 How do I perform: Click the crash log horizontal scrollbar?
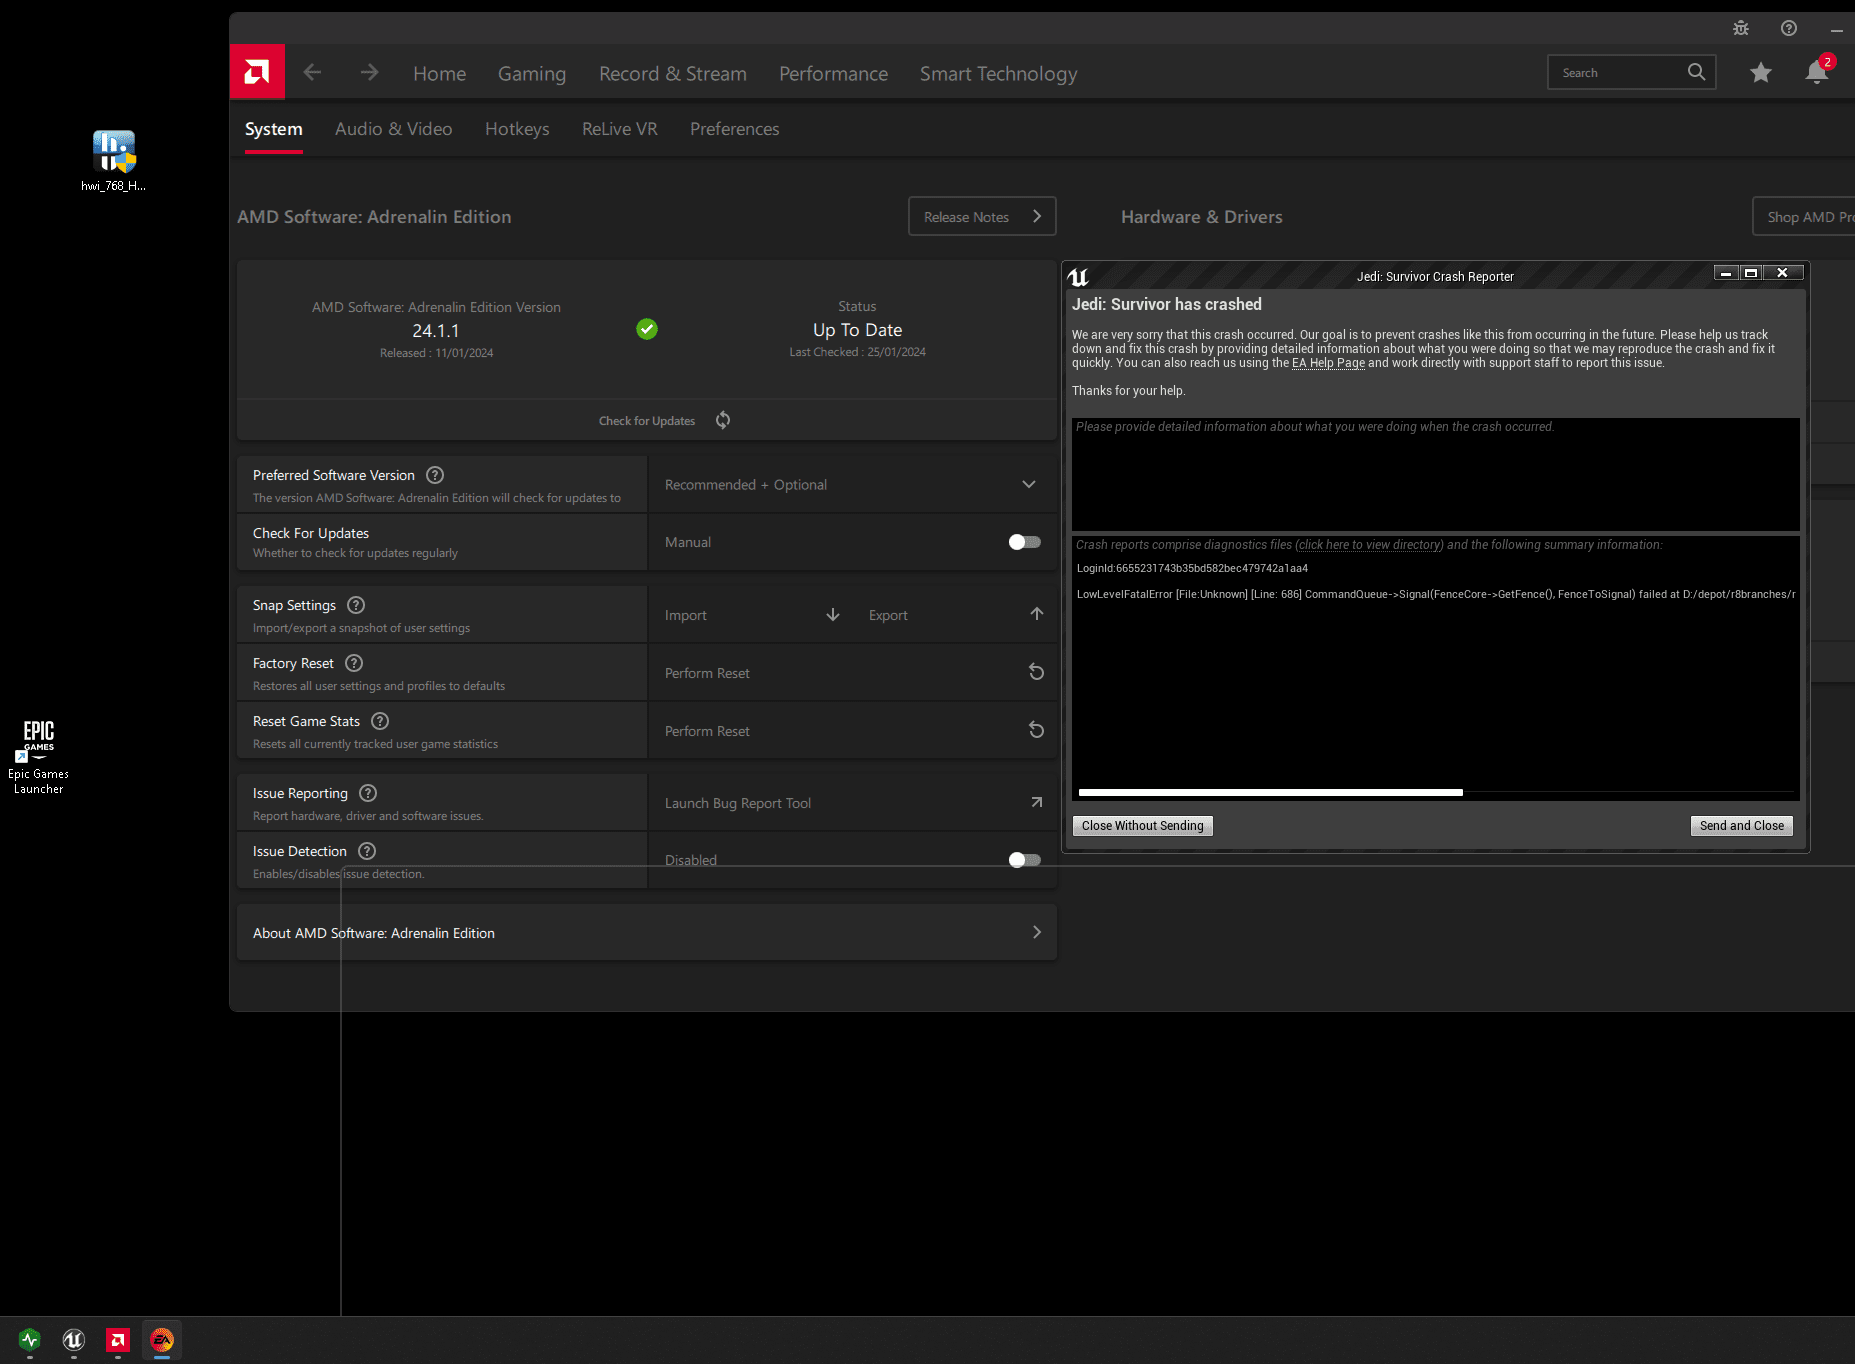click(1270, 792)
